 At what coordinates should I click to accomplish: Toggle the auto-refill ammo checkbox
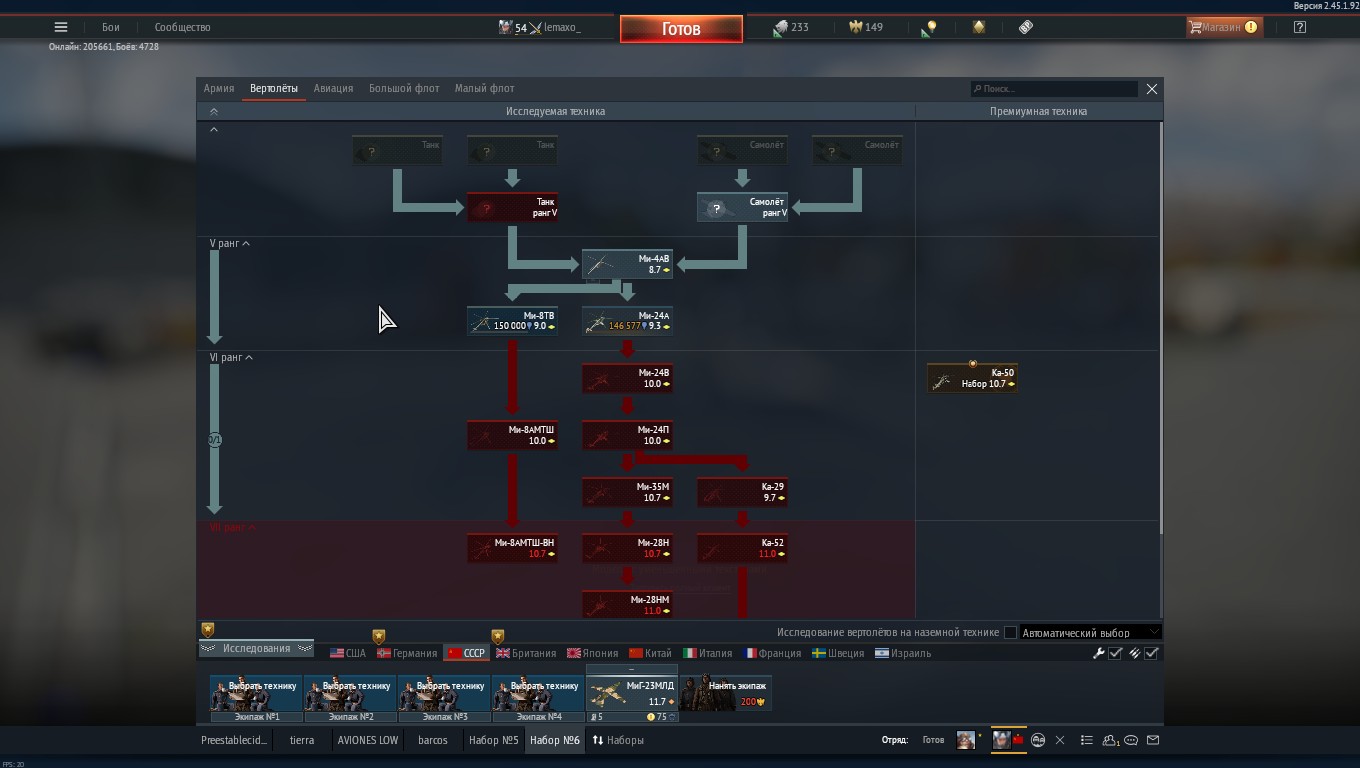(1152, 653)
